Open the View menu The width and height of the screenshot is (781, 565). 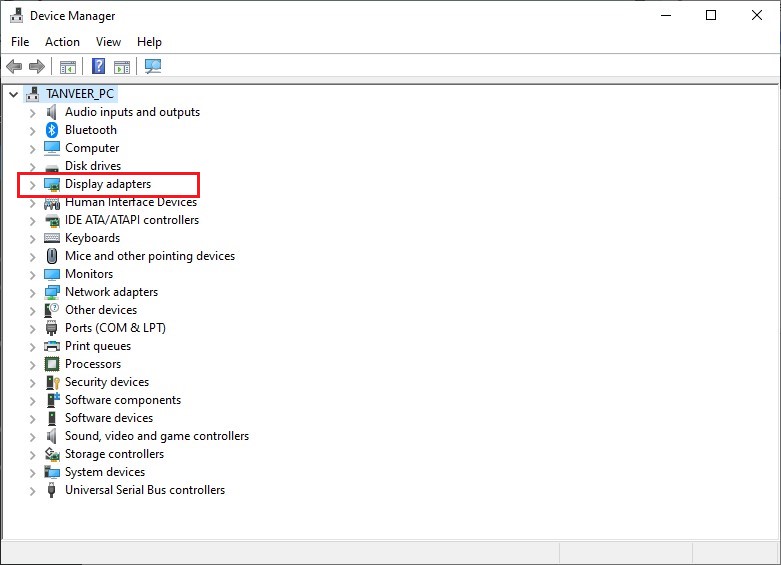coord(108,42)
